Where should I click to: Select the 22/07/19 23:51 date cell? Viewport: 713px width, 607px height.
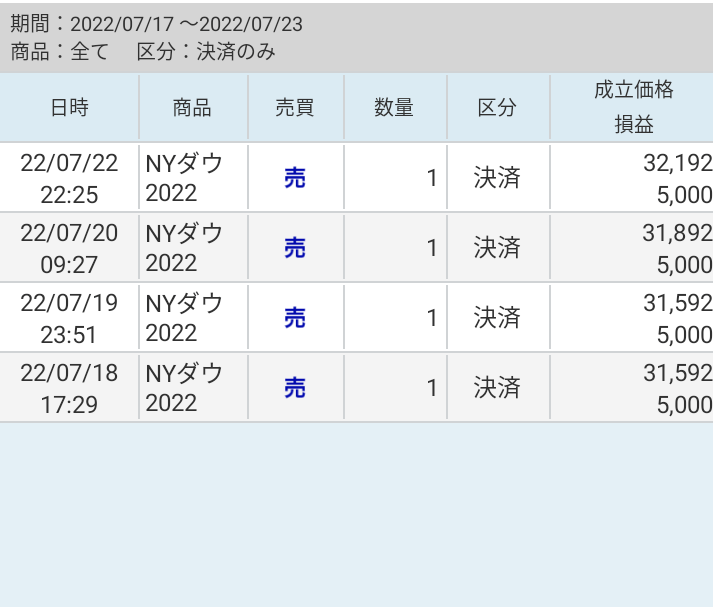[69, 318]
